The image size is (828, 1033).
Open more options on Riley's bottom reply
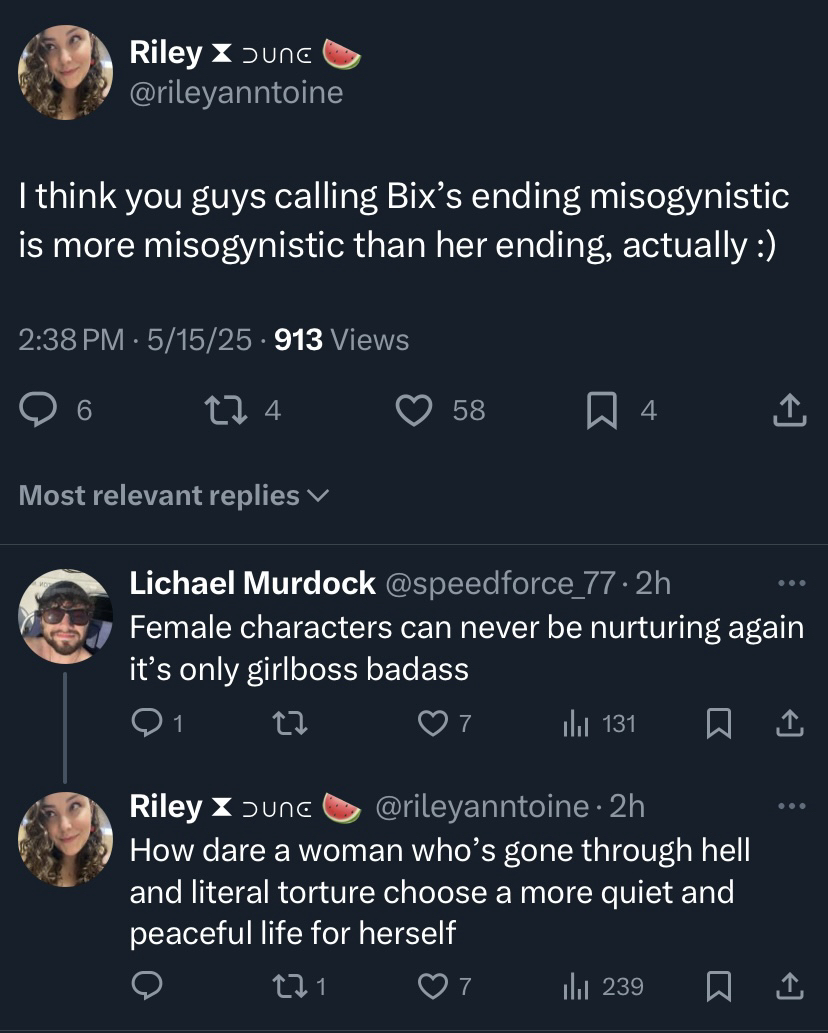[x=790, y=806]
